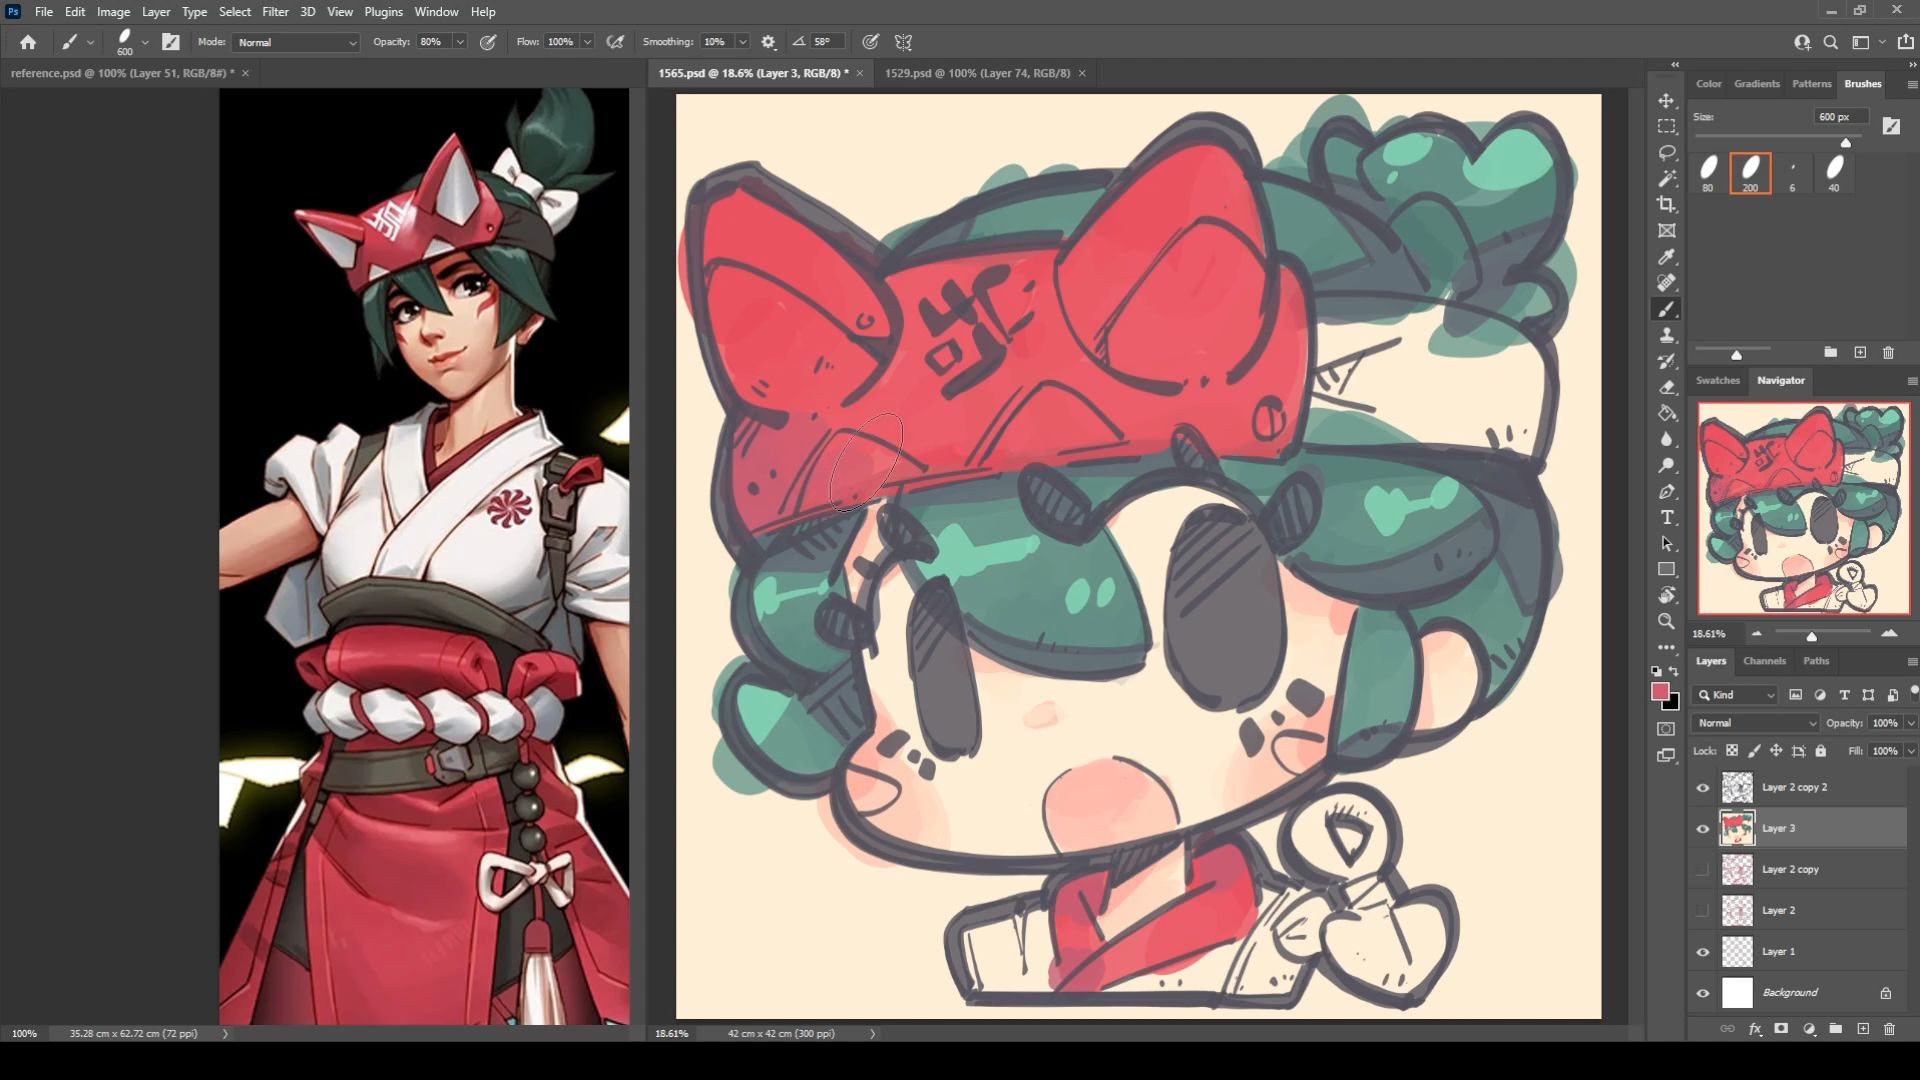Select the Blur tool
The image size is (1920, 1080).
(1666, 439)
